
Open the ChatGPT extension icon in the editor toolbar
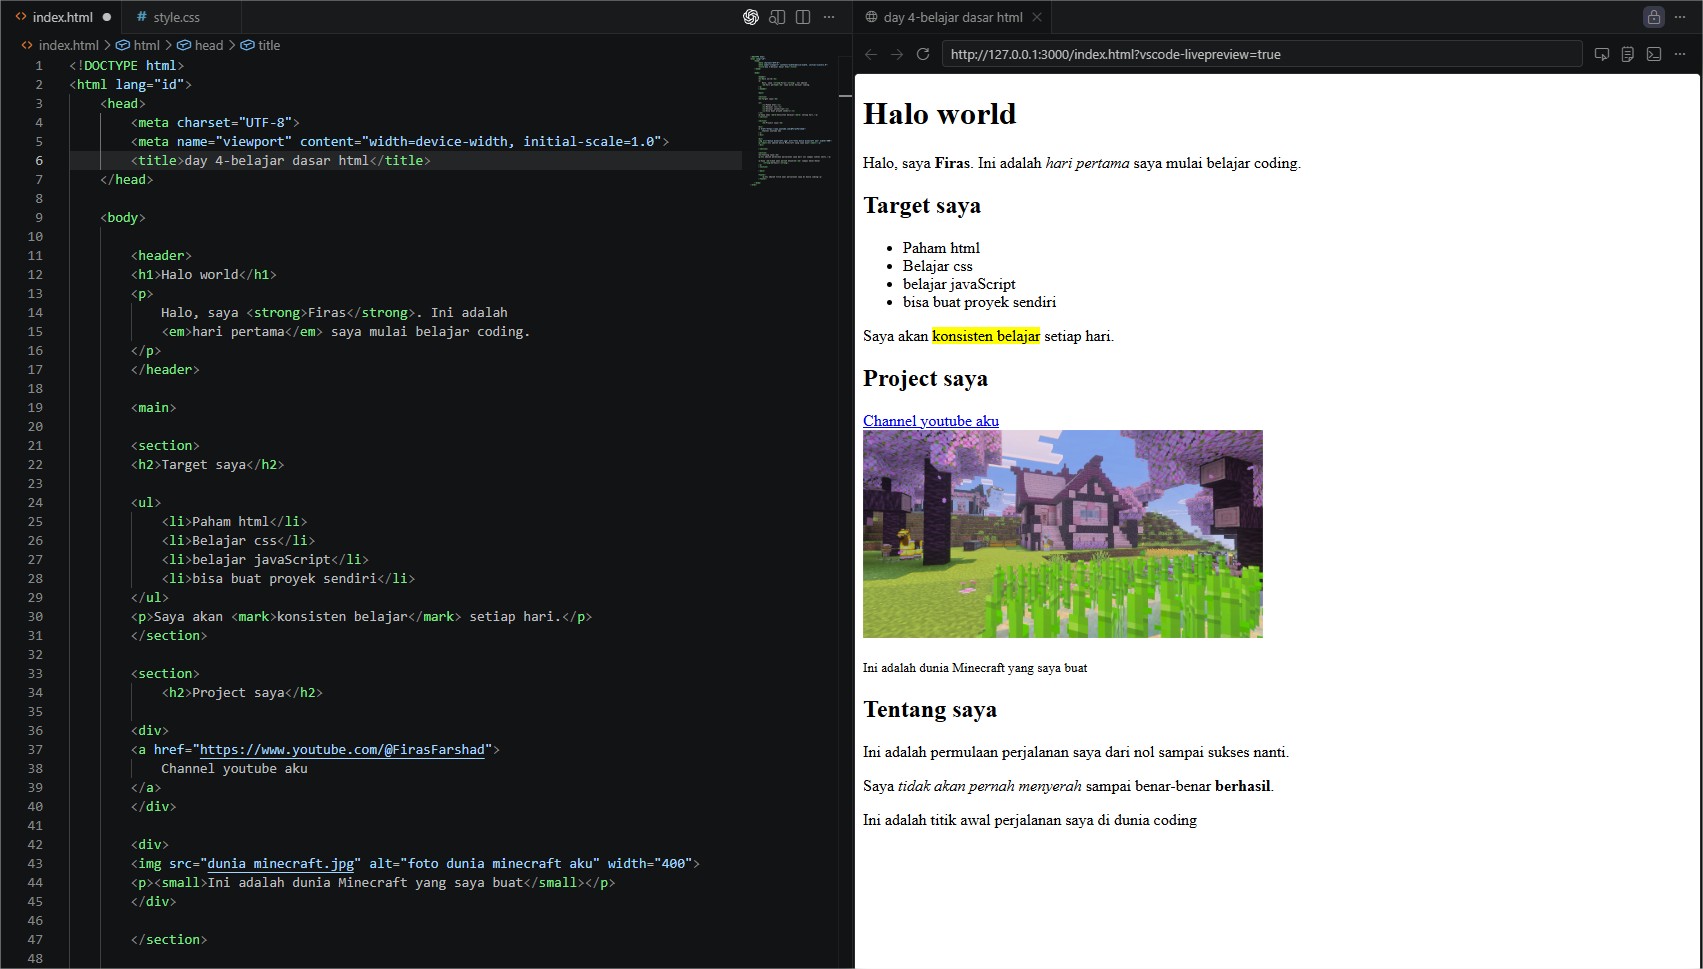[x=749, y=17]
